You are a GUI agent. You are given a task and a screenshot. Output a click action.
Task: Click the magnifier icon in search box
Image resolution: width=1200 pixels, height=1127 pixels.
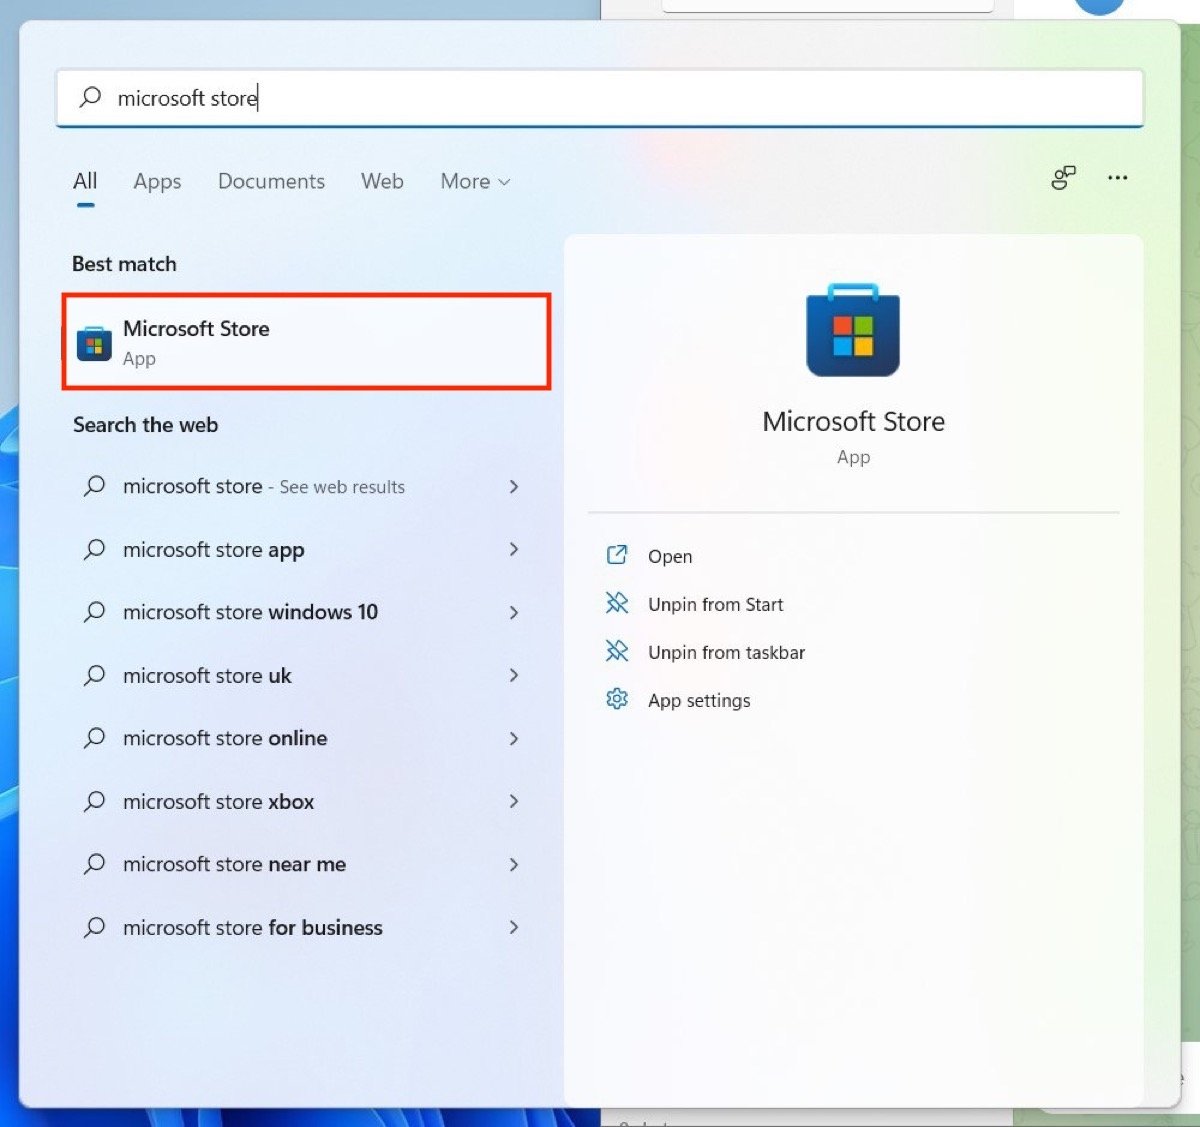pyautogui.click(x=91, y=97)
